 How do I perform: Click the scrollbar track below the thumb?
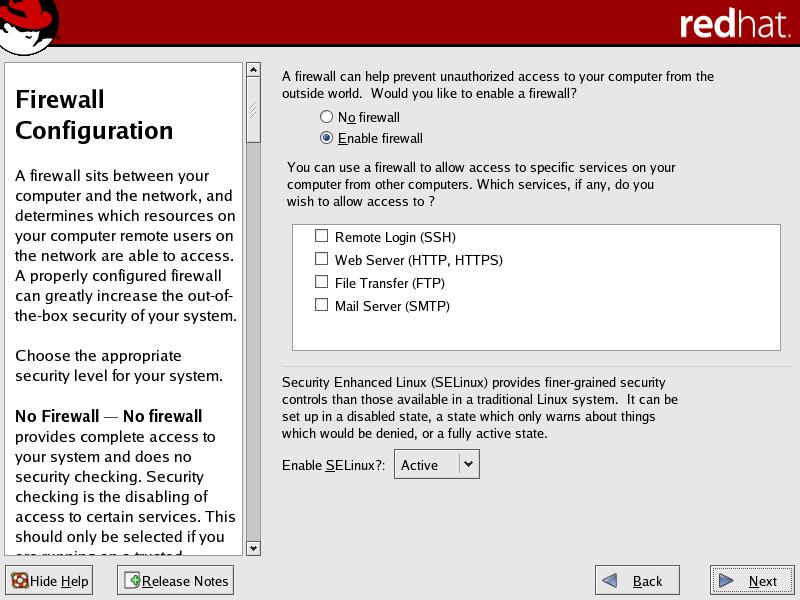pos(253,350)
